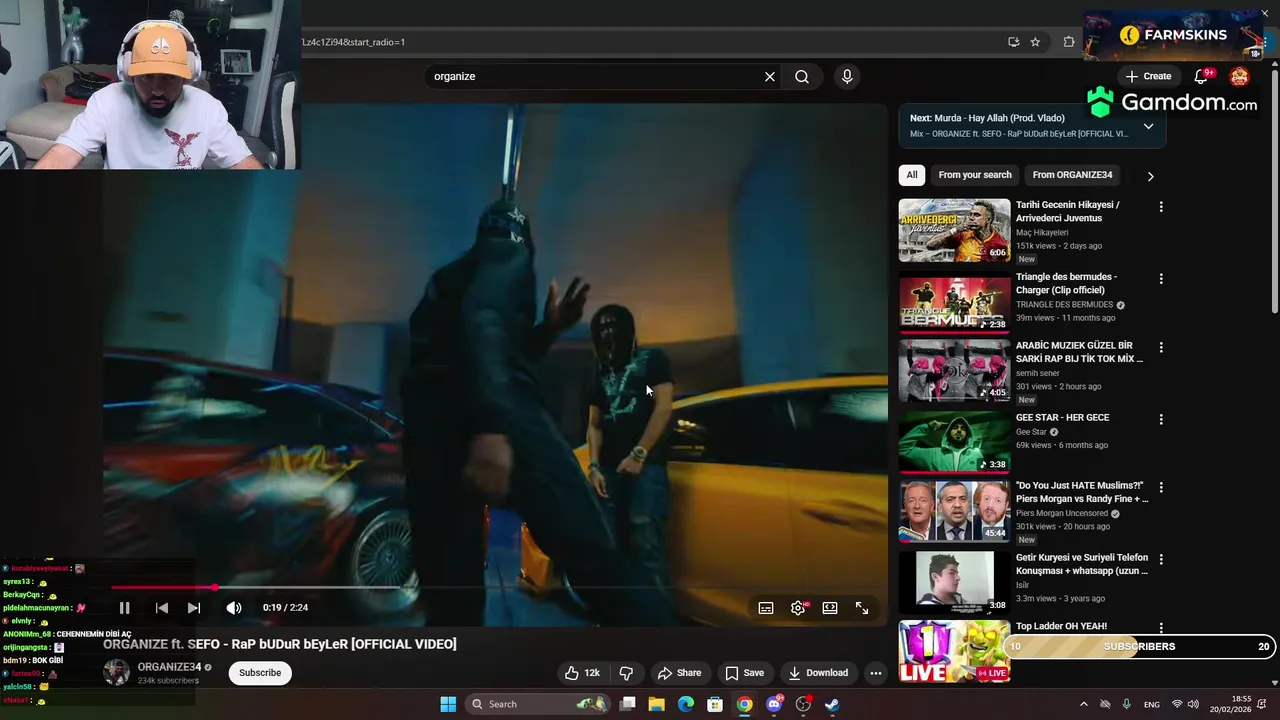The height and width of the screenshot is (720, 1280).
Task: Open options for Getir Kuryesi video
Action: [1161, 559]
